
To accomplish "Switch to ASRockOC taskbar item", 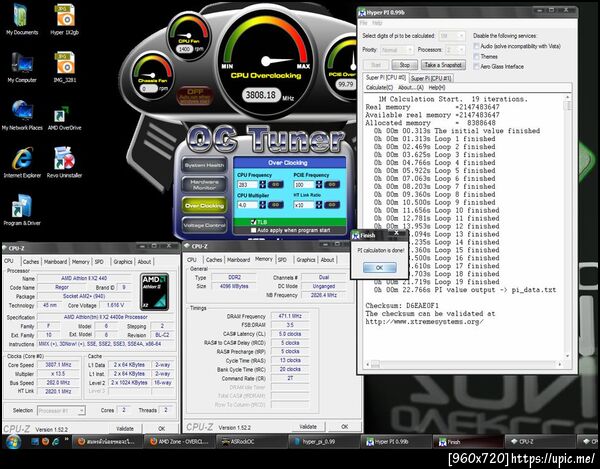I will tap(253, 441).
